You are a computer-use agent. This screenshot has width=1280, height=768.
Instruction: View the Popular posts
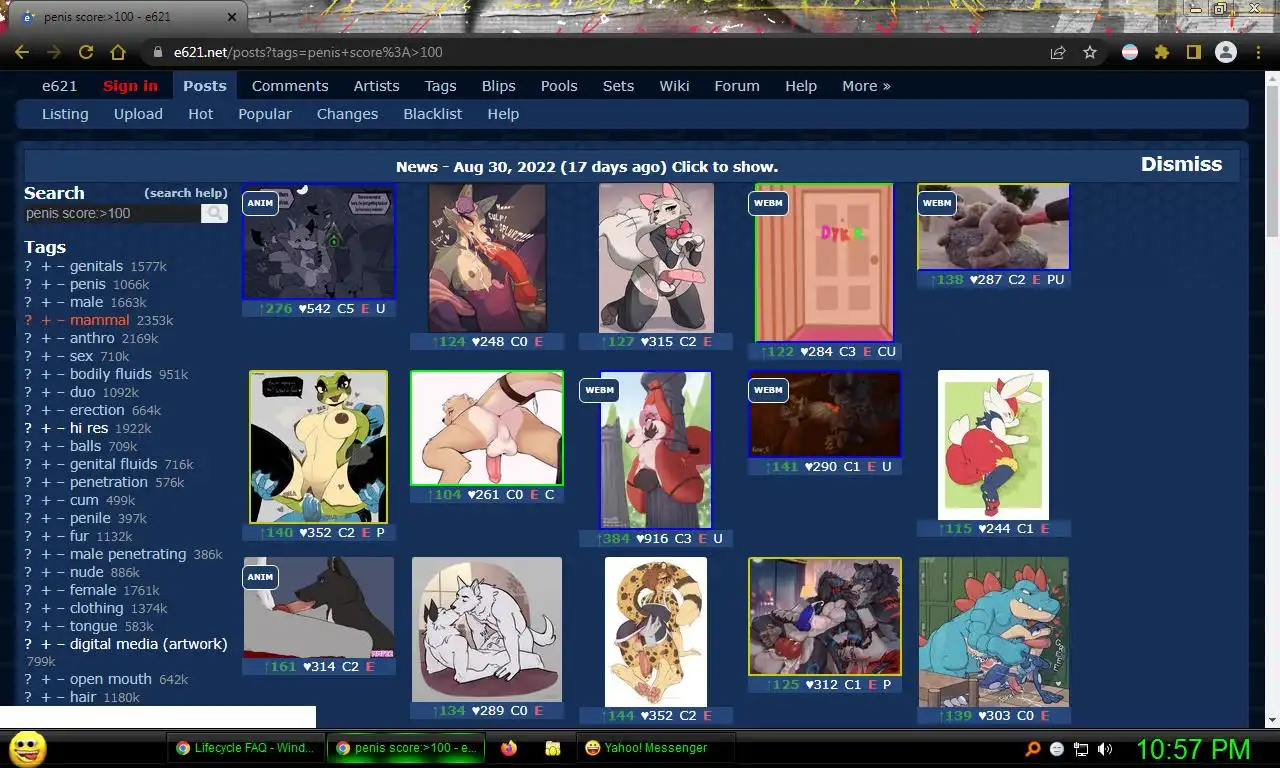[x=265, y=114]
